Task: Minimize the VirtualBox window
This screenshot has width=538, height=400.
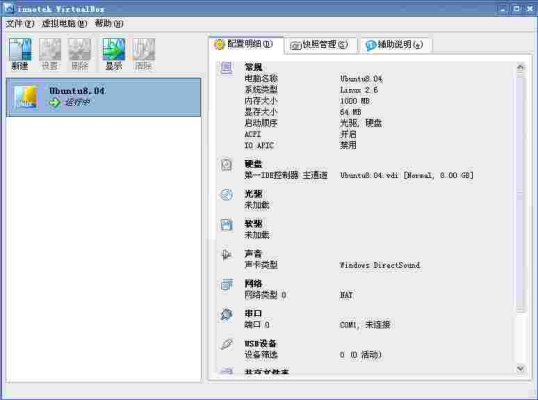Action: [x=503, y=9]
